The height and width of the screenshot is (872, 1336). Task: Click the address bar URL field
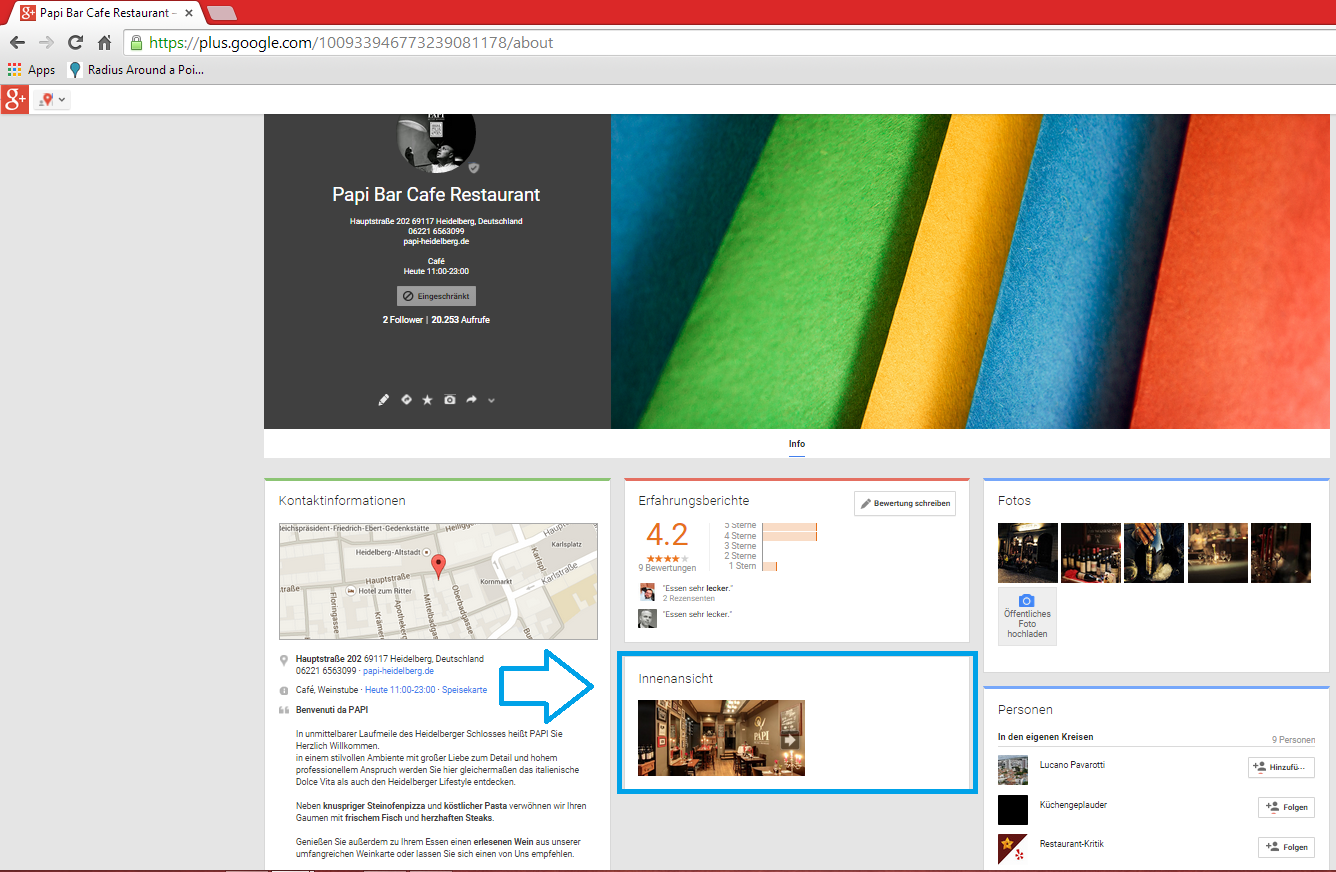coord(728,43)
